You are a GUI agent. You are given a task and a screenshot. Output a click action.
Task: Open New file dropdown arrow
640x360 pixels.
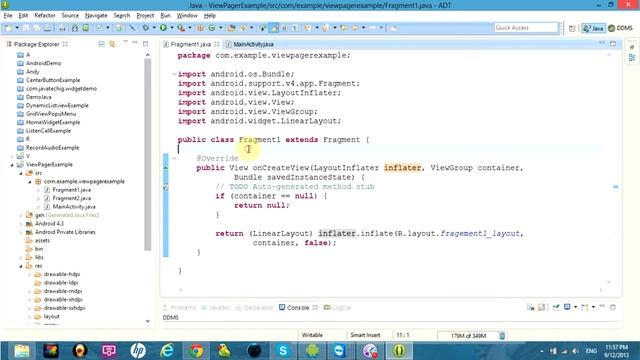click(x=17, y=28)
